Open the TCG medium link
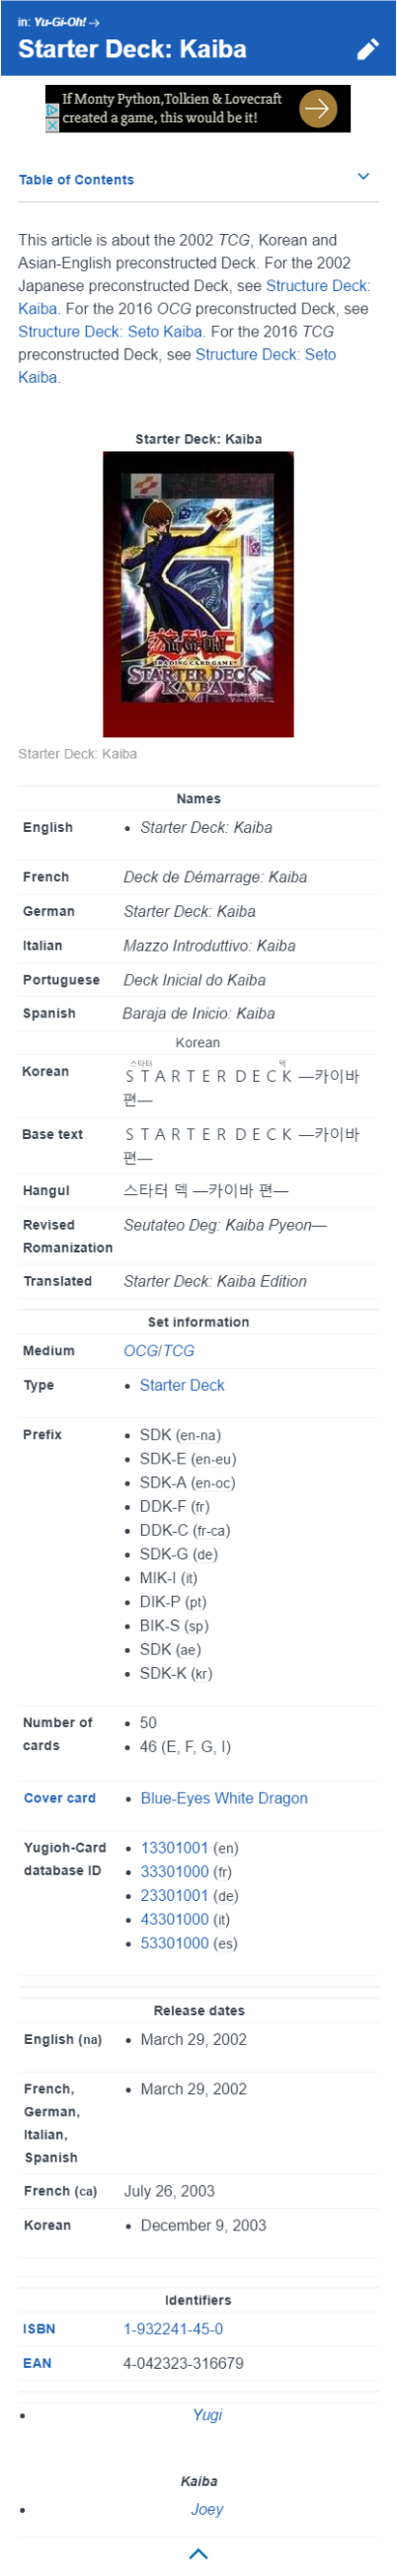The height and width of the screenshot is (2576, 397). point(177,1351)
